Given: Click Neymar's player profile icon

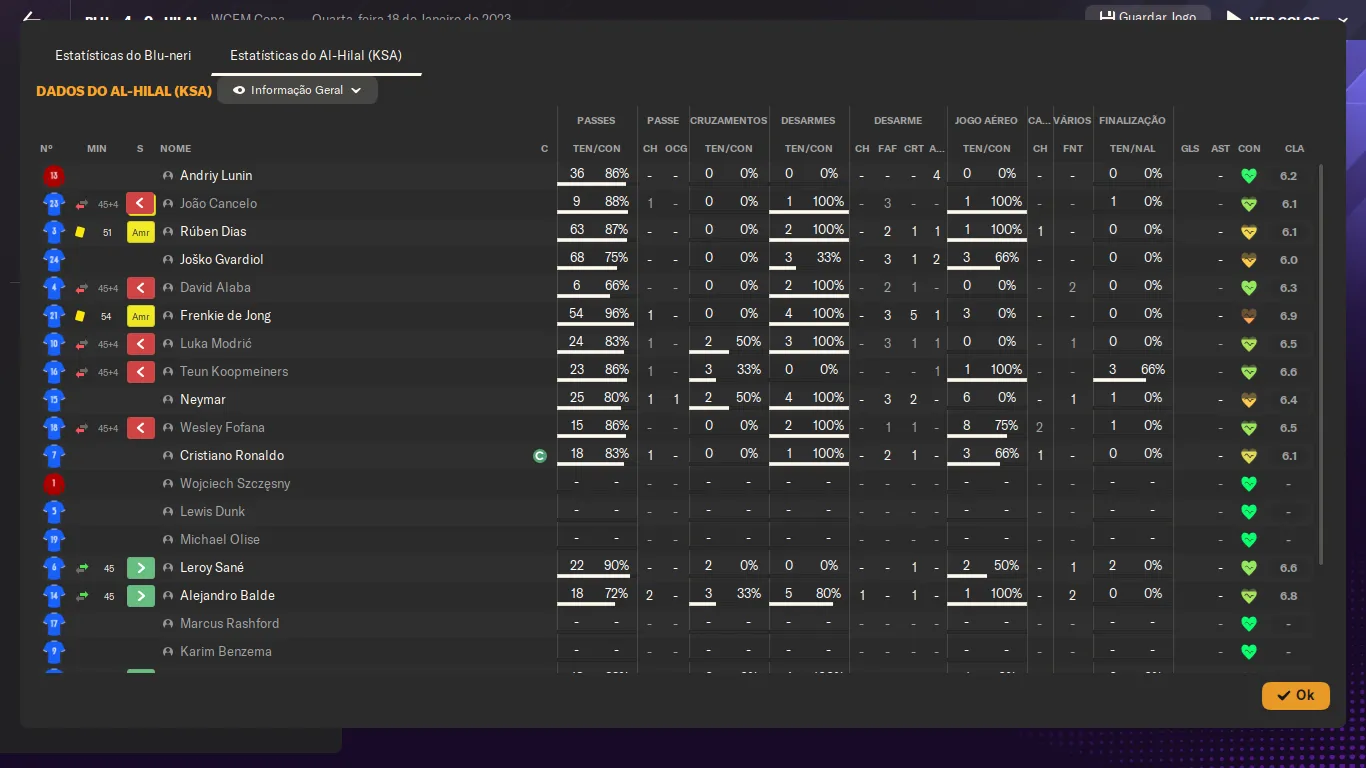Looking at the screenshot, I should pos(168,400).
